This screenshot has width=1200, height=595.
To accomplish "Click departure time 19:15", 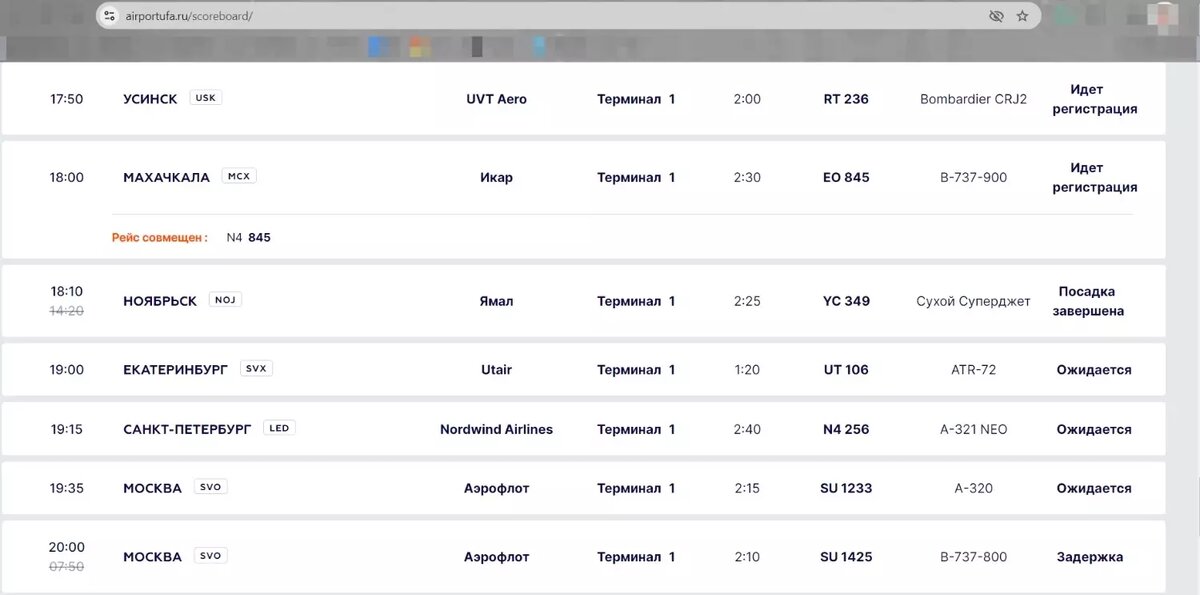I will coord(67,429).
